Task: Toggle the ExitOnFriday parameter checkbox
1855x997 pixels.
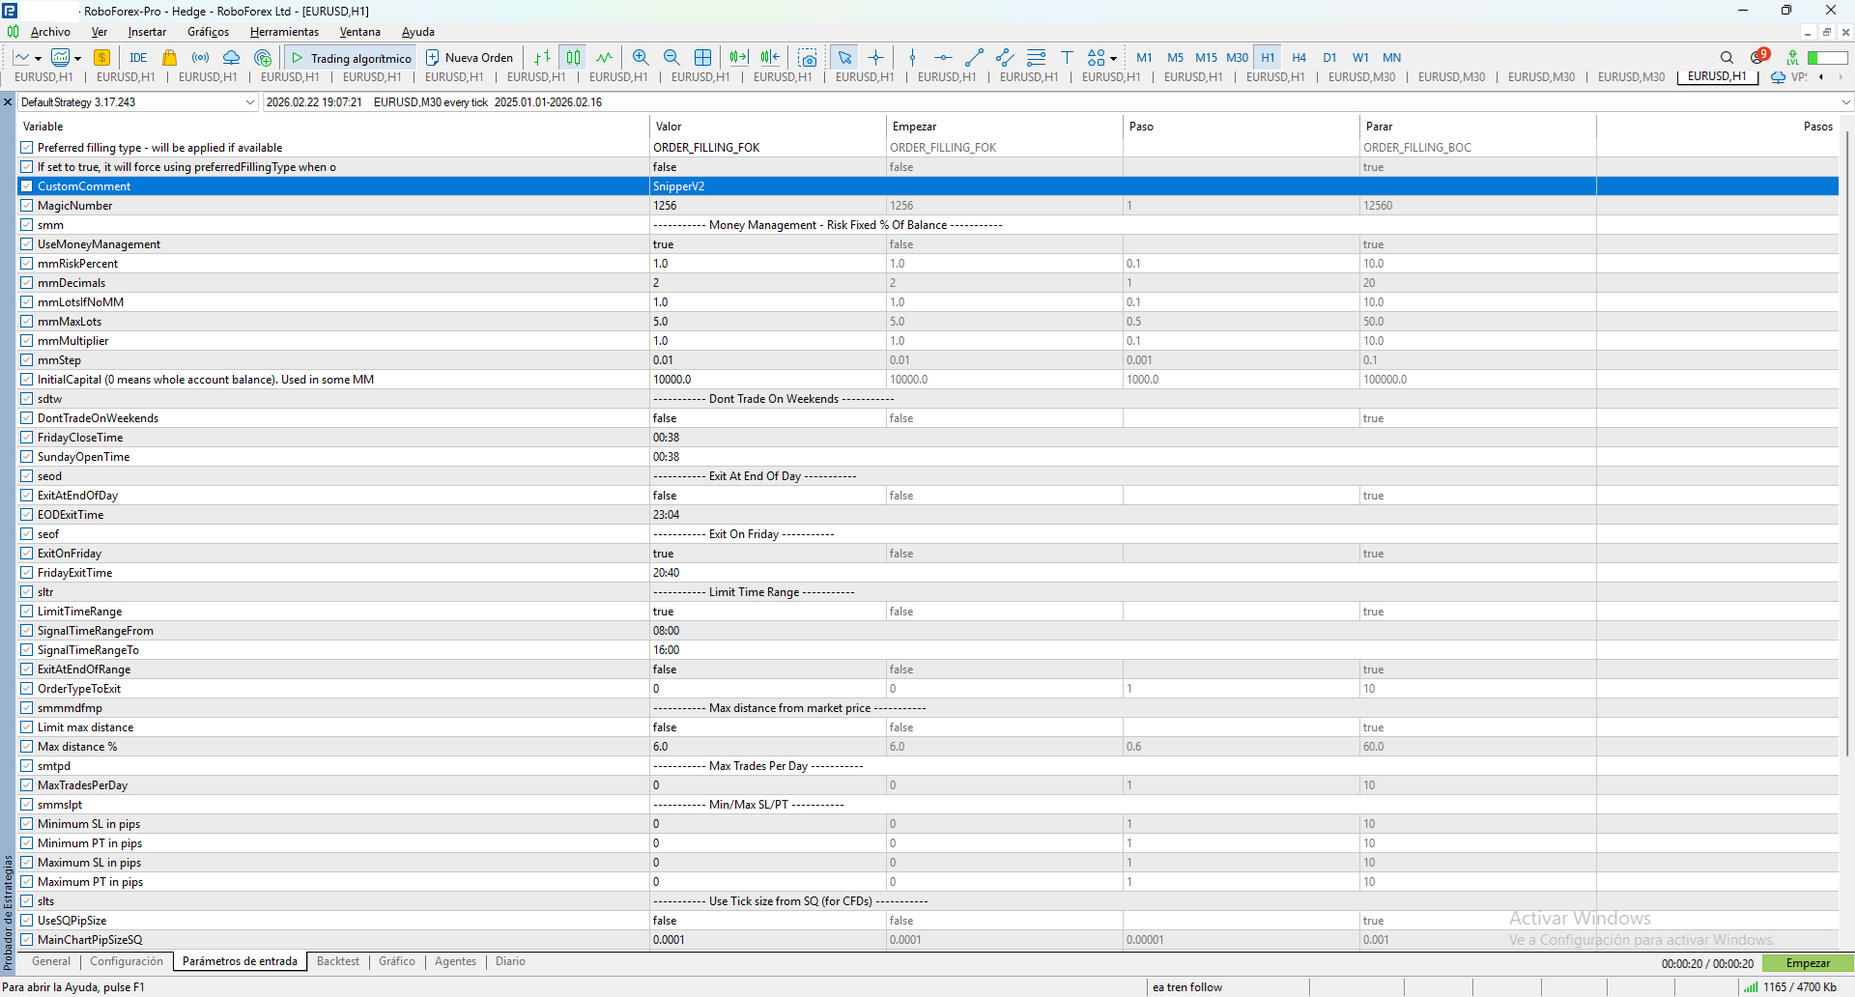Action: pos(27,554)
